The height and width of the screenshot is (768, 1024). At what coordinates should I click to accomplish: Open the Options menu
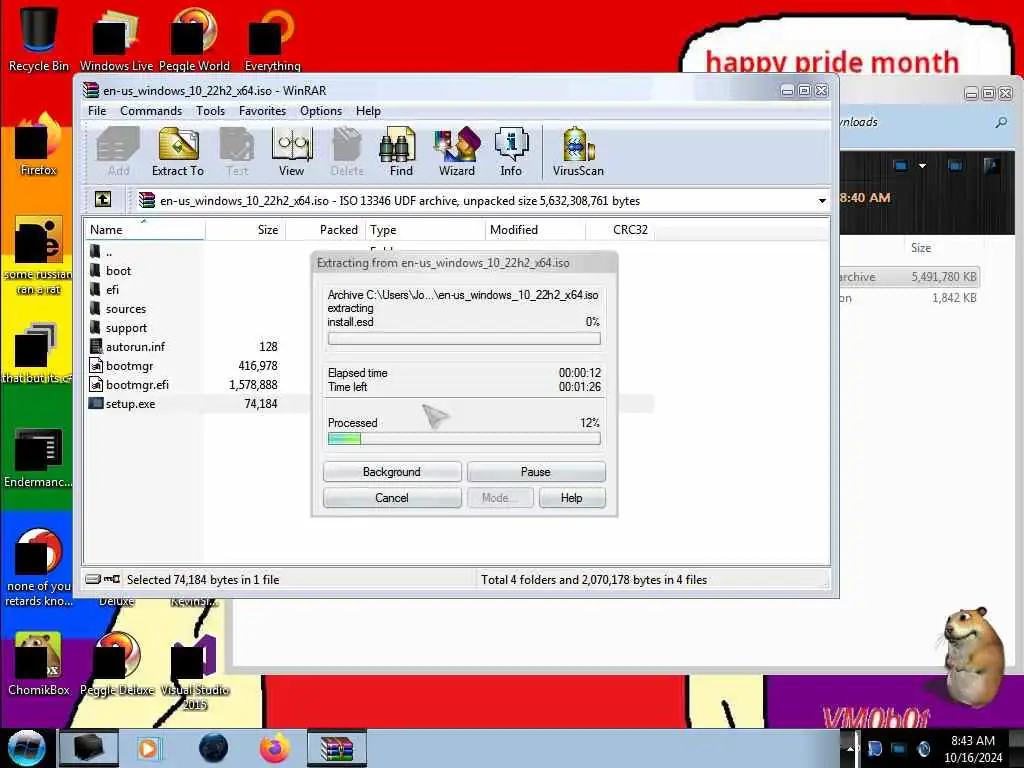click(321, 111)
